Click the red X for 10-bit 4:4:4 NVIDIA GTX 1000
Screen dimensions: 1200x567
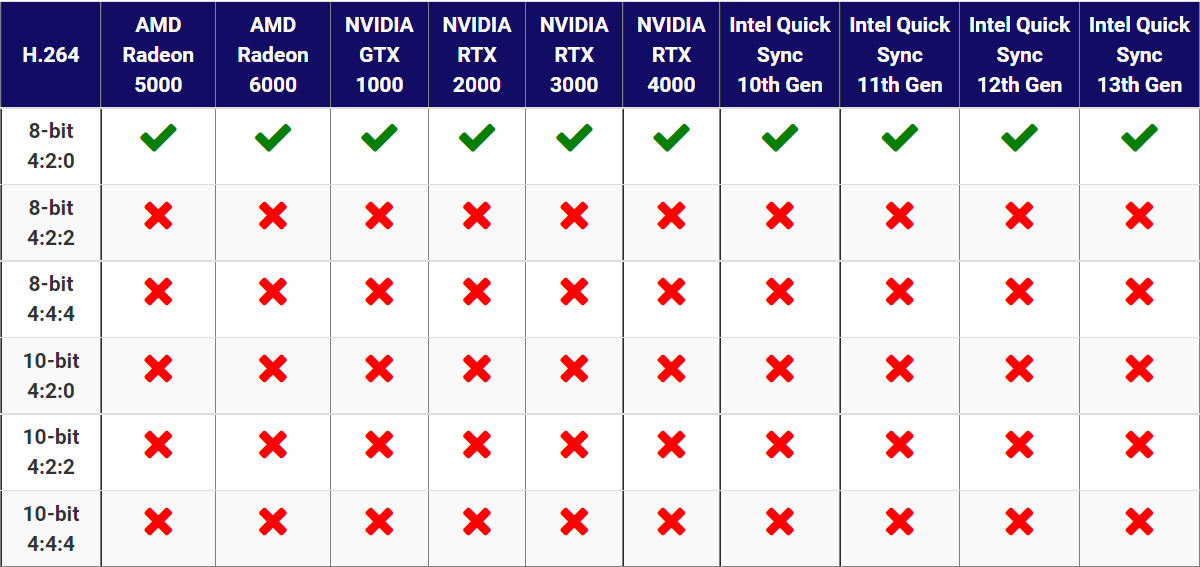point(379,521)
